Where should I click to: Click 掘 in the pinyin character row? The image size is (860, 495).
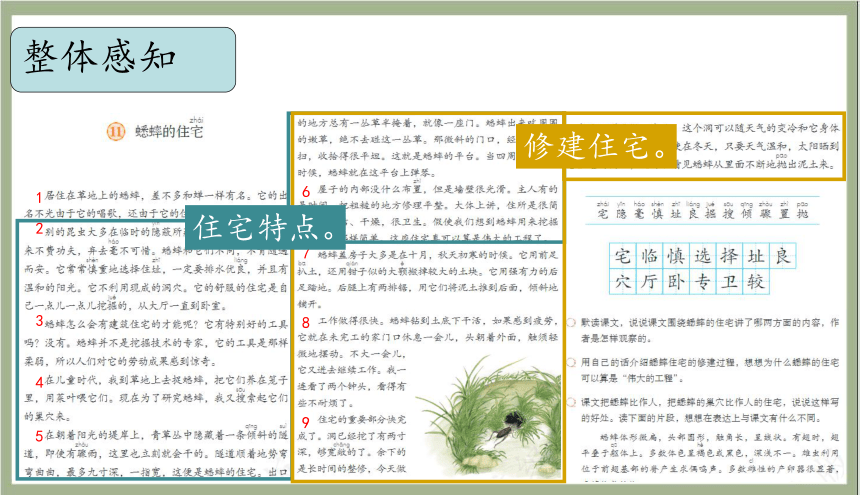pos(711,214)
